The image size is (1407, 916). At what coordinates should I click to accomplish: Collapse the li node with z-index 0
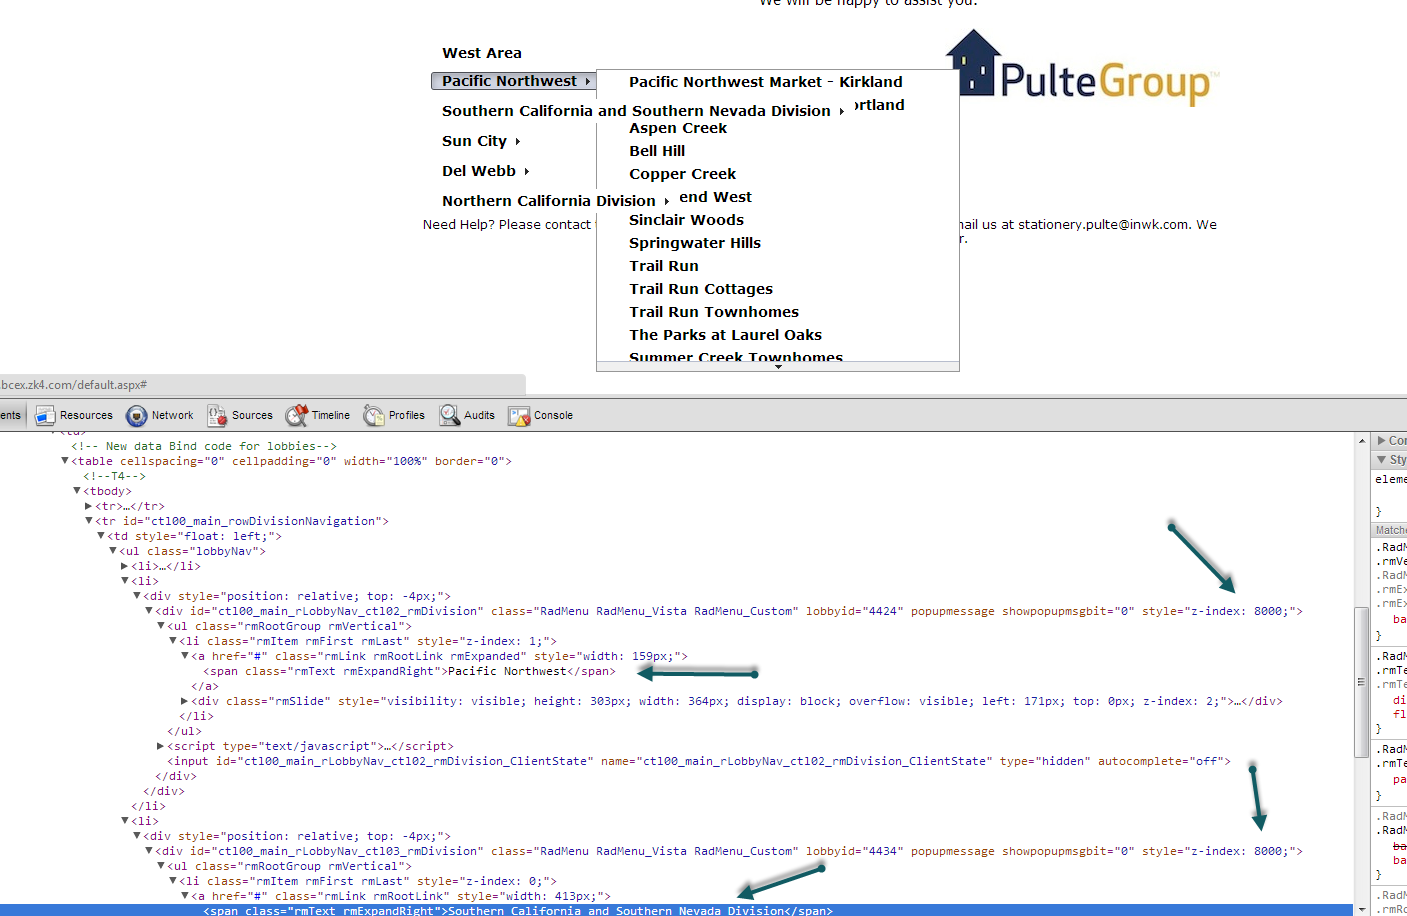(173, 881)
